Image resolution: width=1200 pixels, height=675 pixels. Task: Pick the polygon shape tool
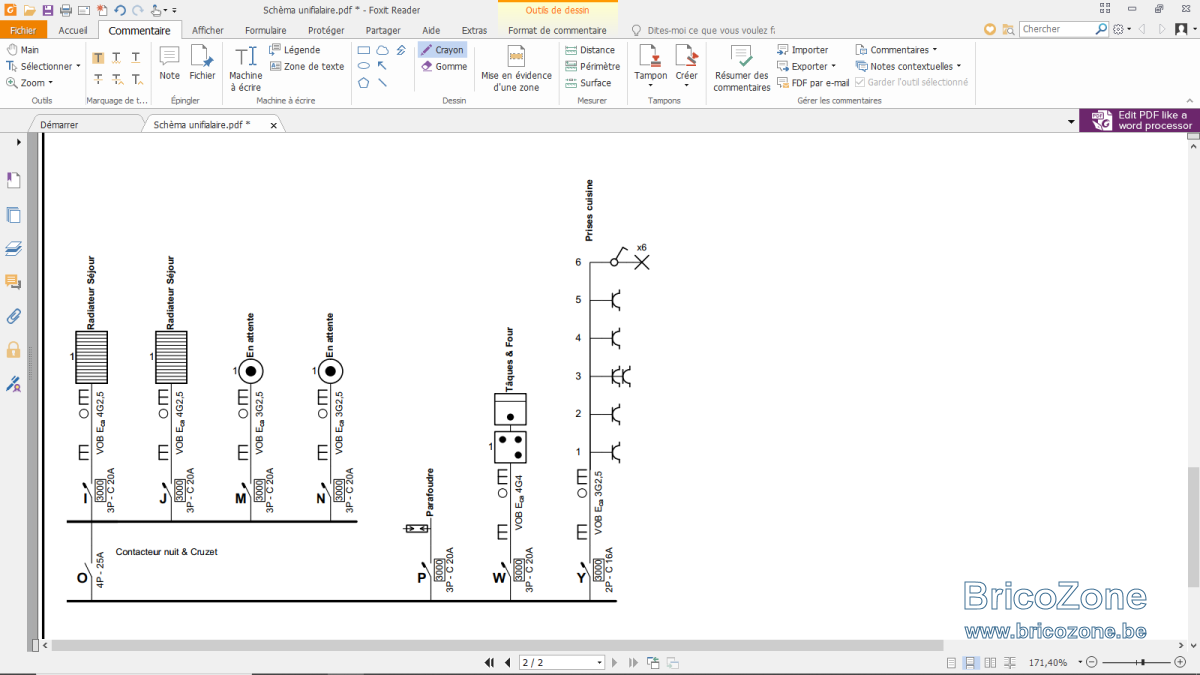[x=364, y=83]
